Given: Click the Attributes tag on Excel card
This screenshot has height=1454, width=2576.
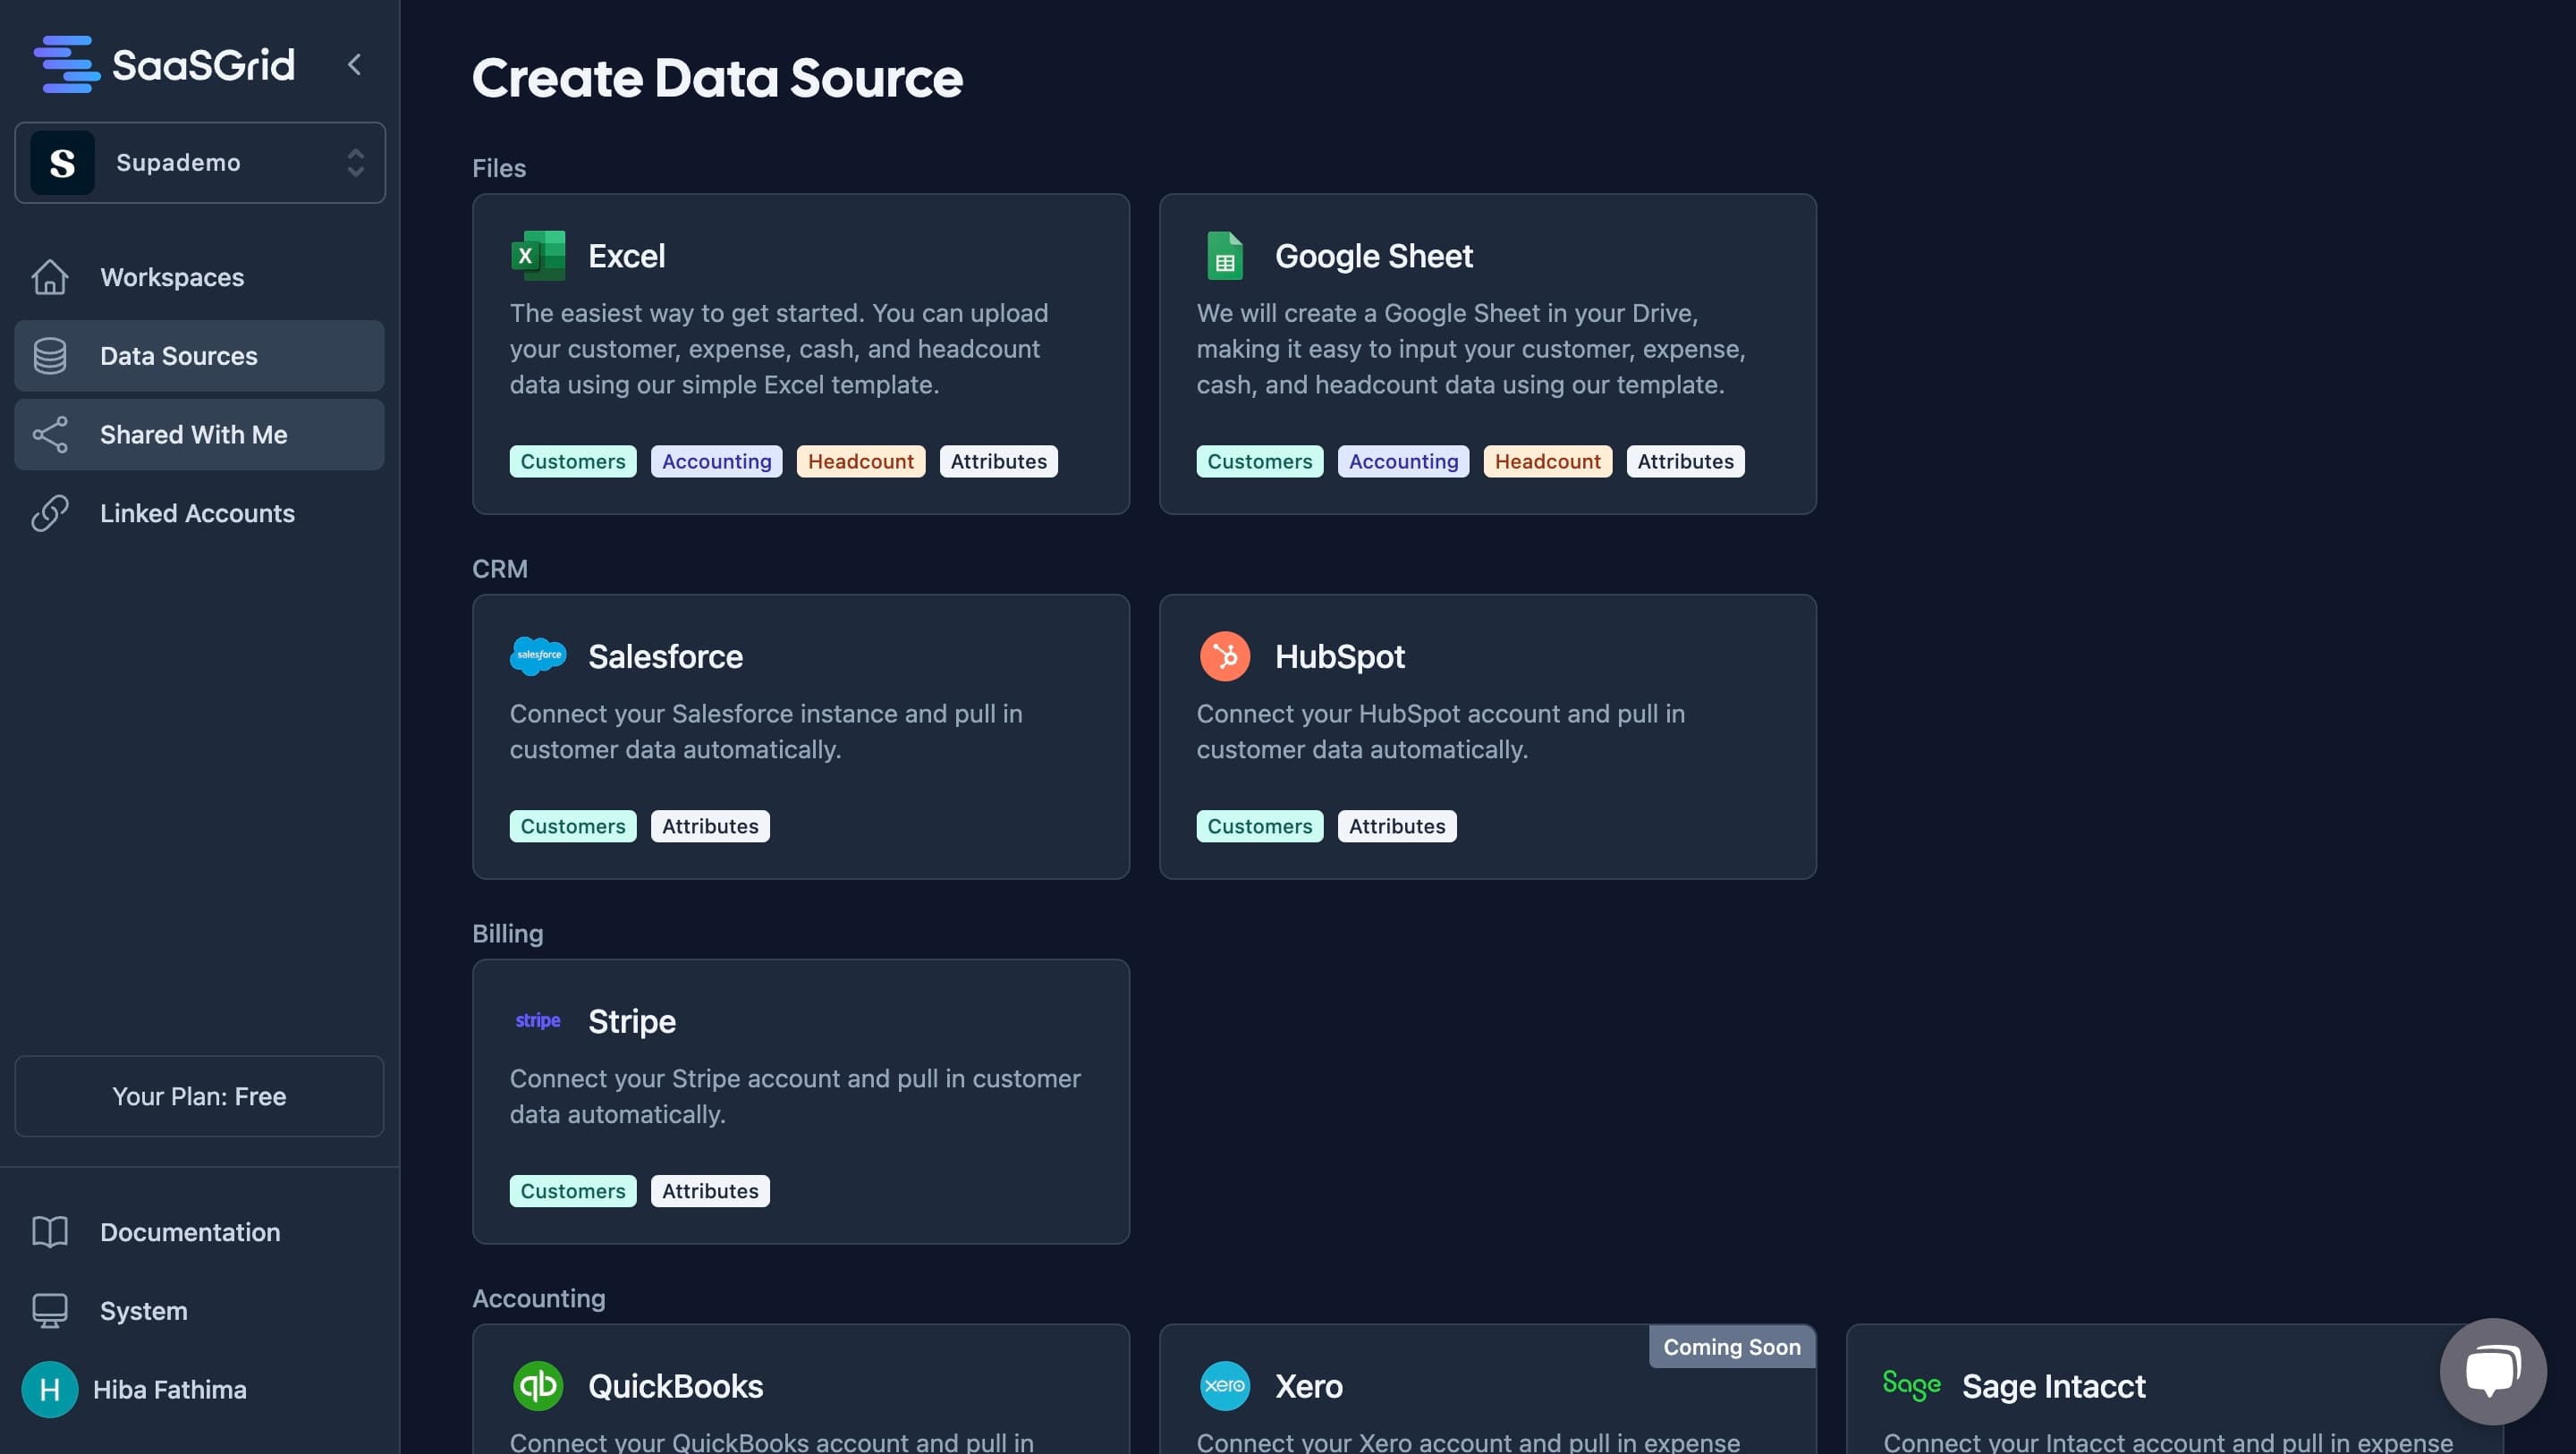Looking at the screenshot, I should [x=999, y=462].
